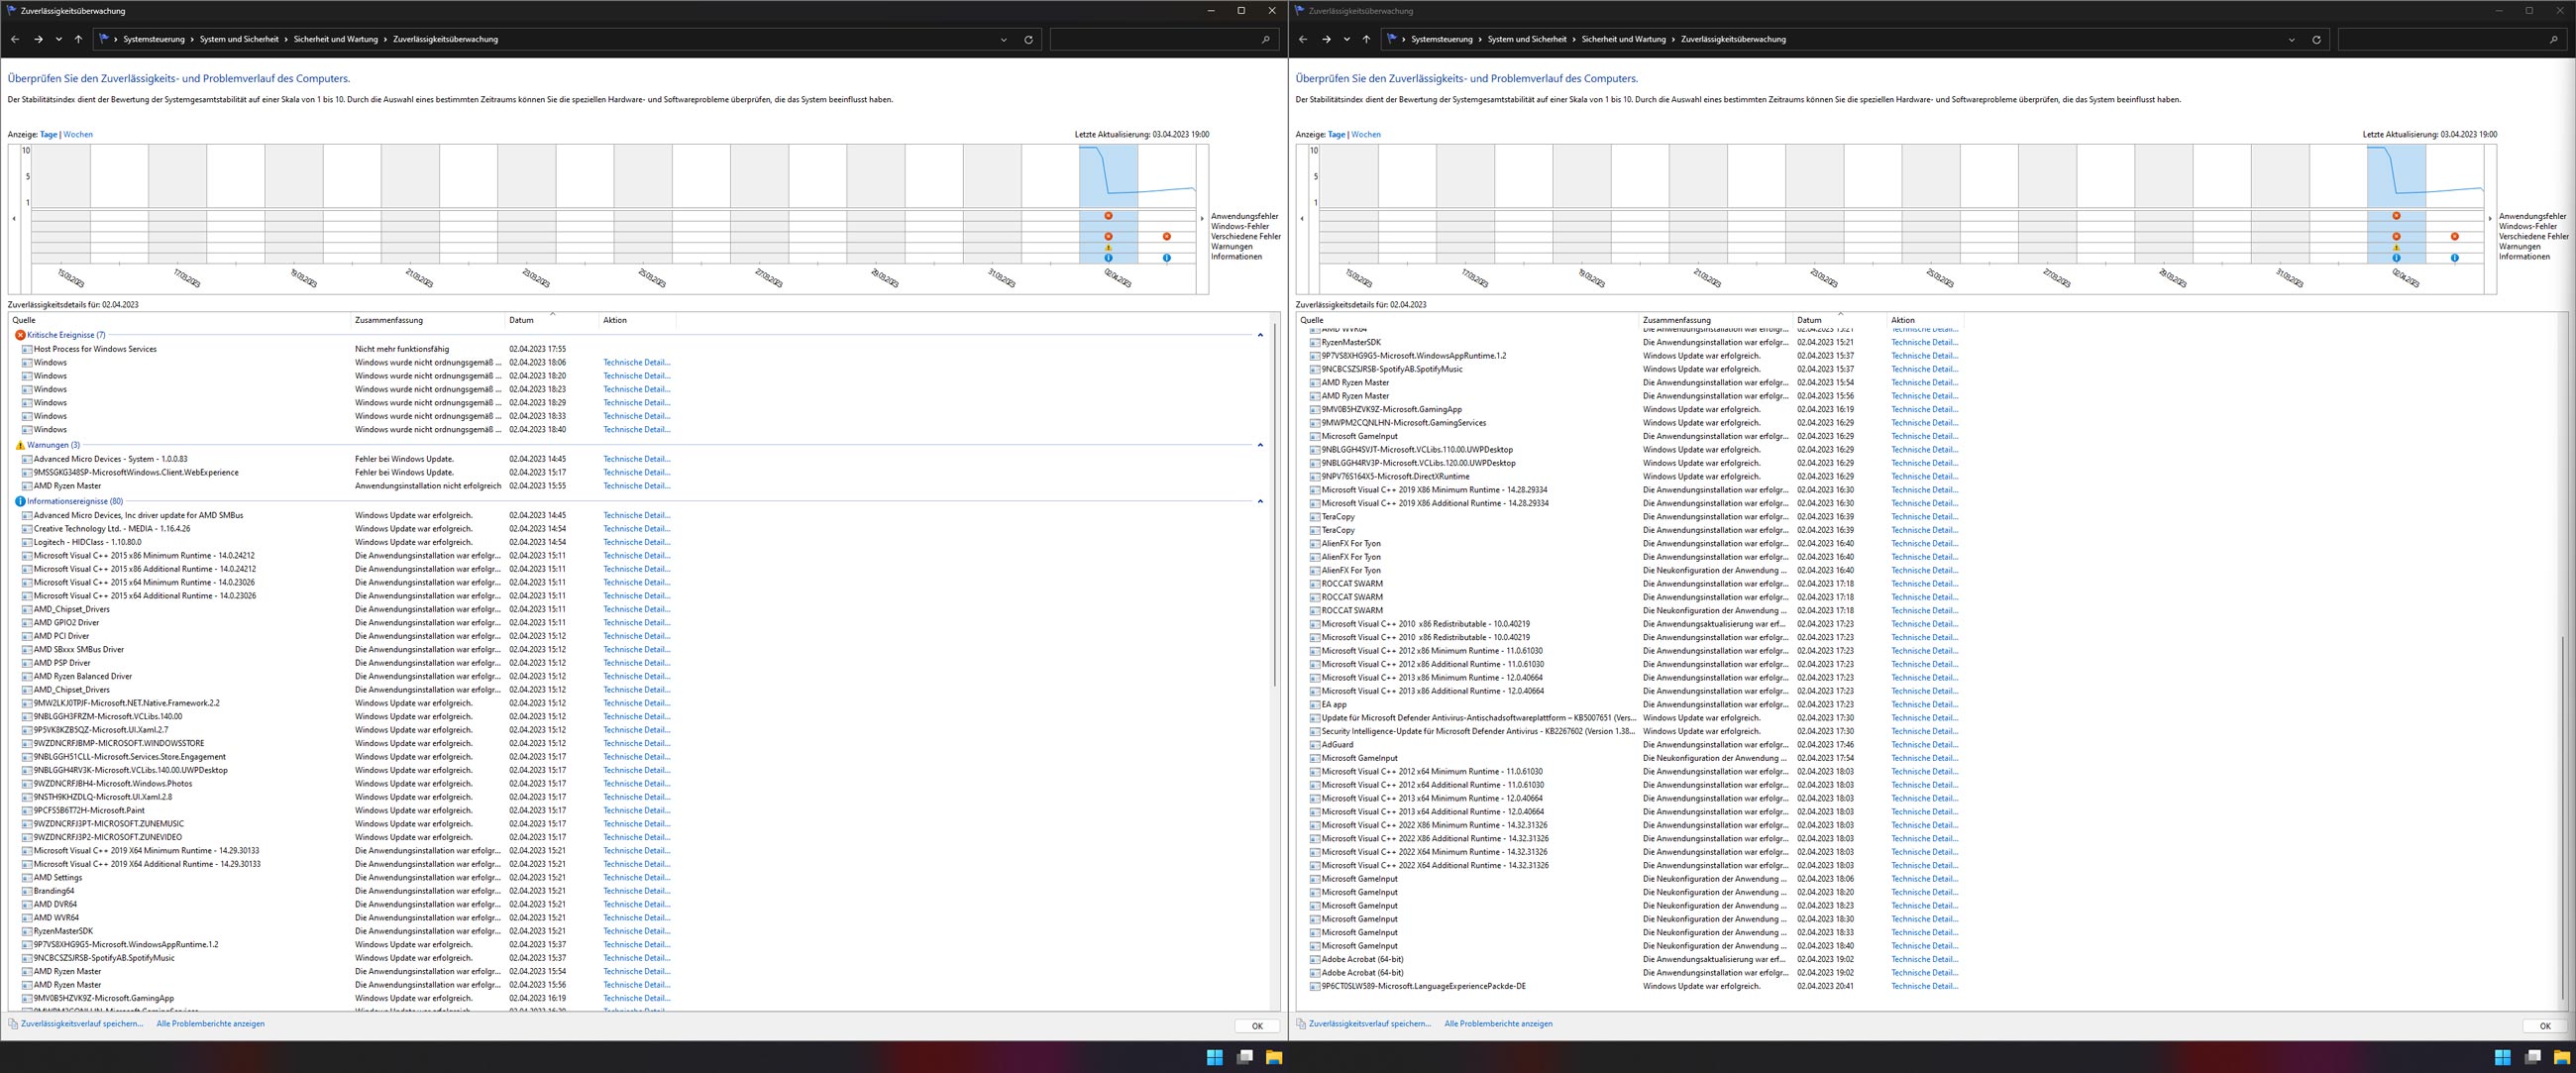Click the up-arrow navigation button in the right window
Image resolution: width=2576 pixels, height=1073 pixels.
click(1366, 39)
